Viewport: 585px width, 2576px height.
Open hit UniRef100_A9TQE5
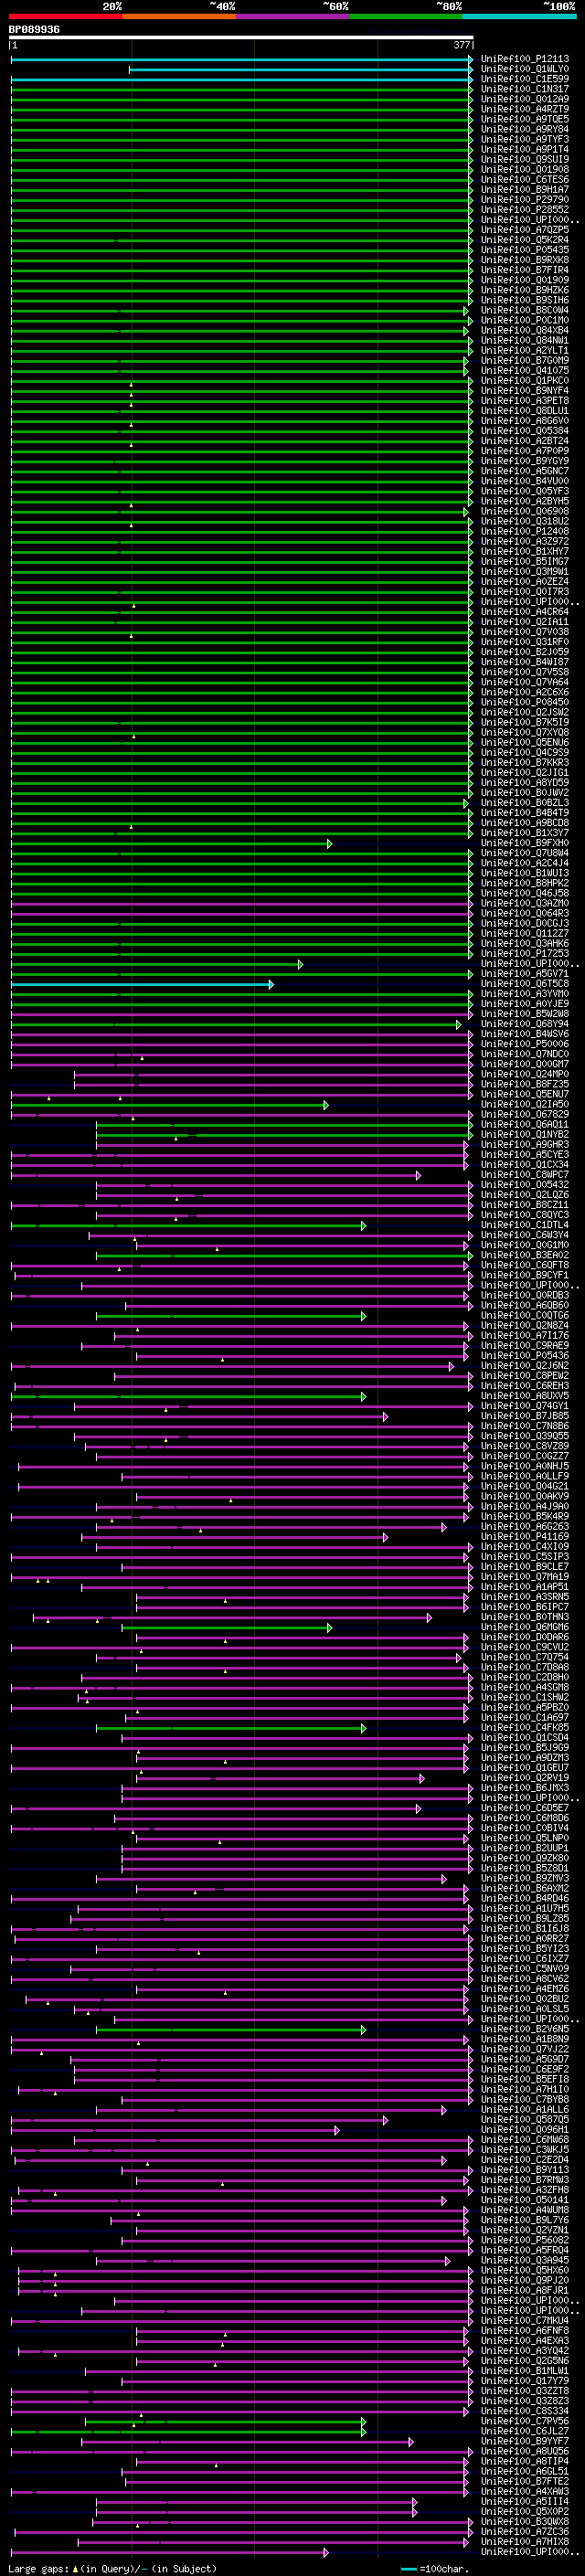click(x=525, y=119)
